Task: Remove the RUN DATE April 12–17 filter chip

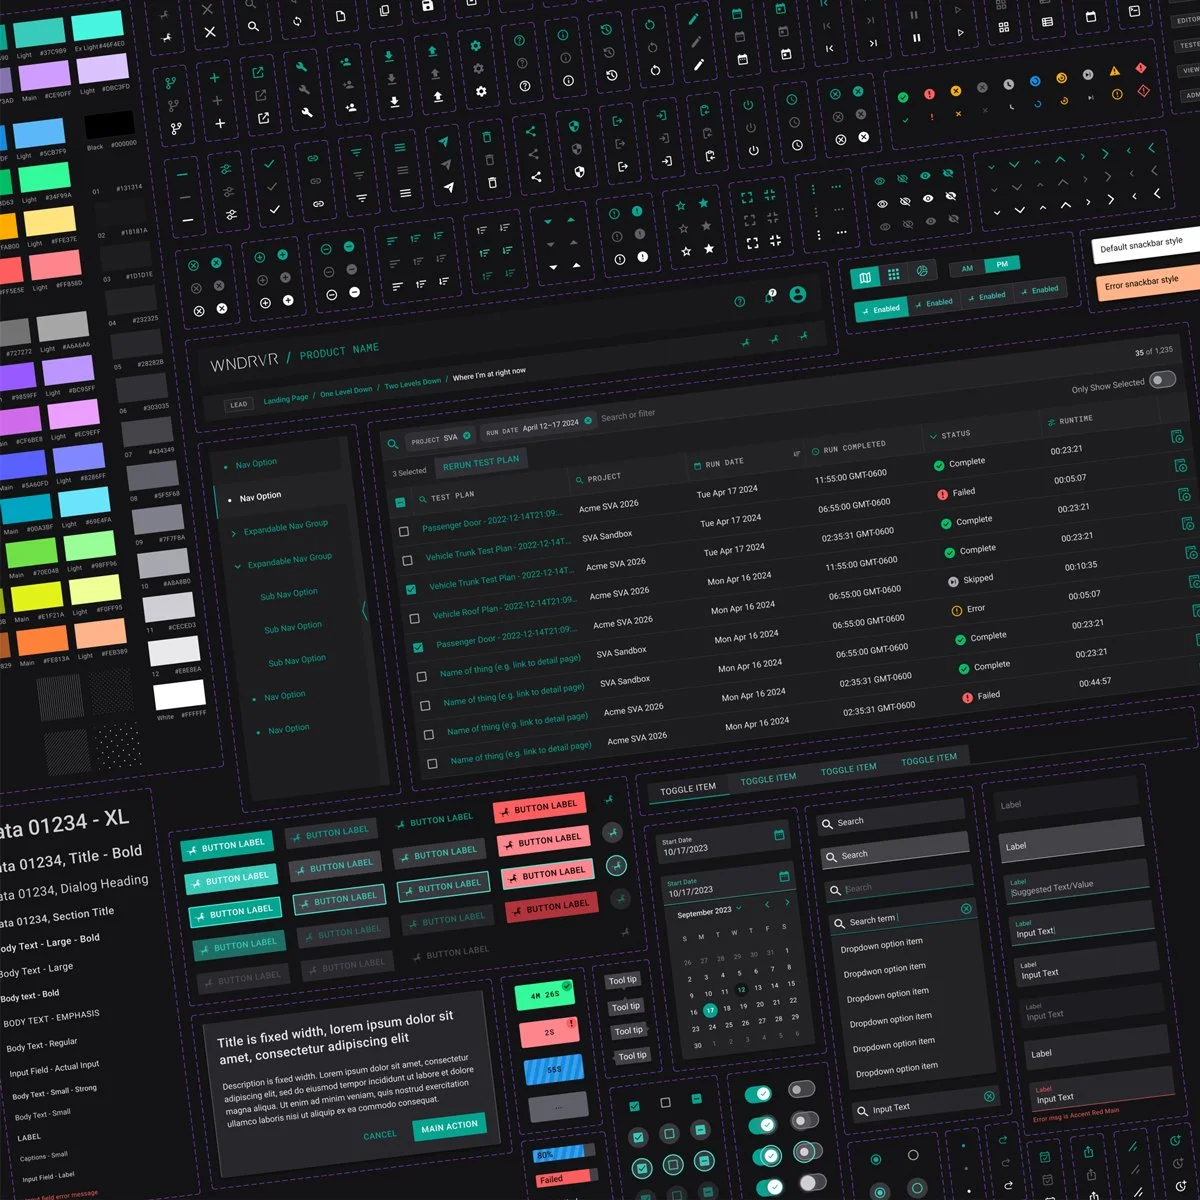Action: [588, 420]
